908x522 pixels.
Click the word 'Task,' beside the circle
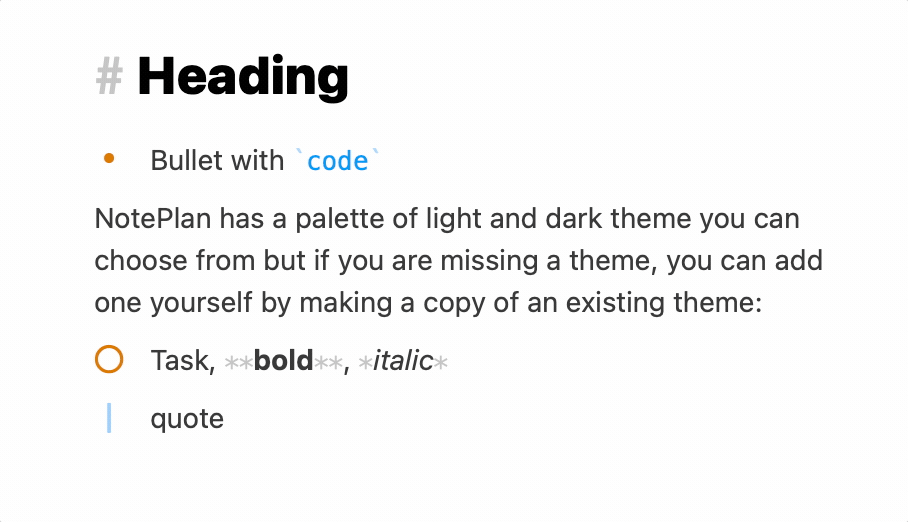[x=183, y=361]
